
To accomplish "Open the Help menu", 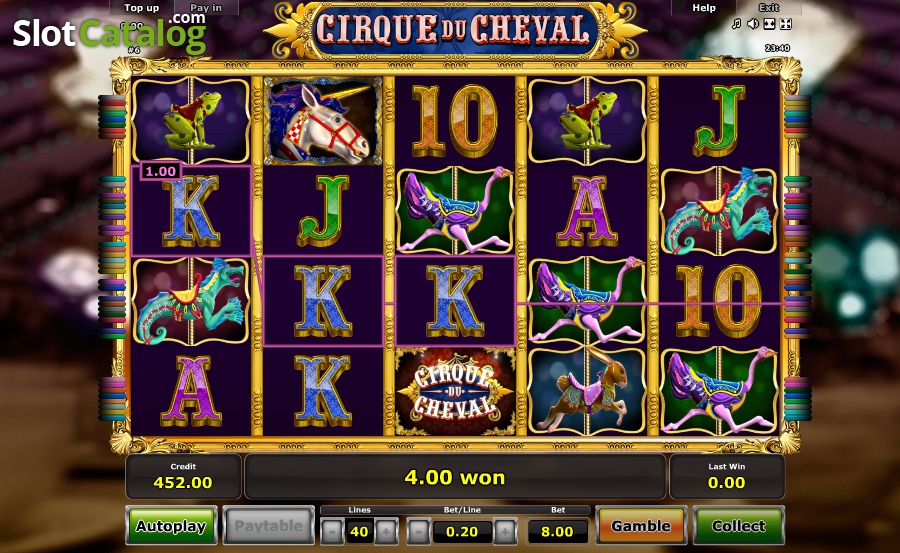I will tap(704, 7).
